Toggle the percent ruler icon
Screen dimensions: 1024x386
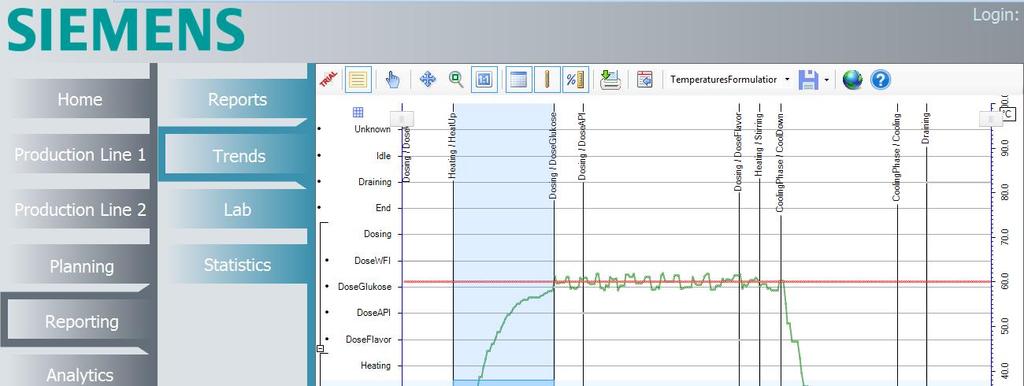(x=575, y=80)
